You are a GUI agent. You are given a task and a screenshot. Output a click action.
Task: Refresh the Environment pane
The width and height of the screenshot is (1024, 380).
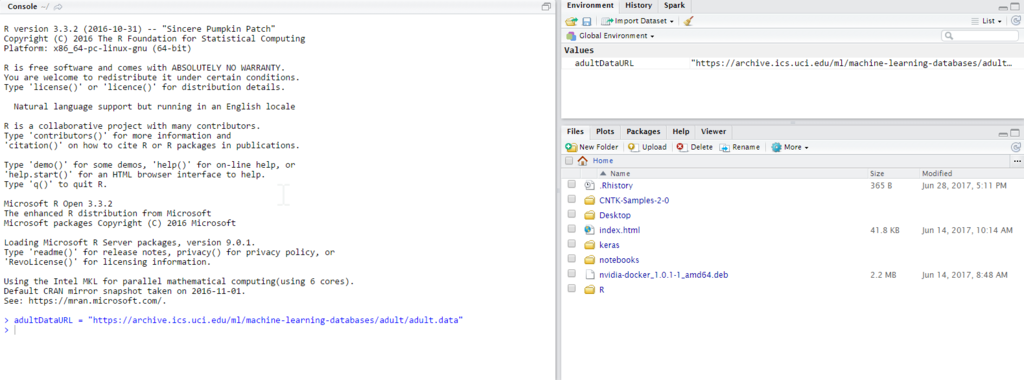tap(1016, 21)
